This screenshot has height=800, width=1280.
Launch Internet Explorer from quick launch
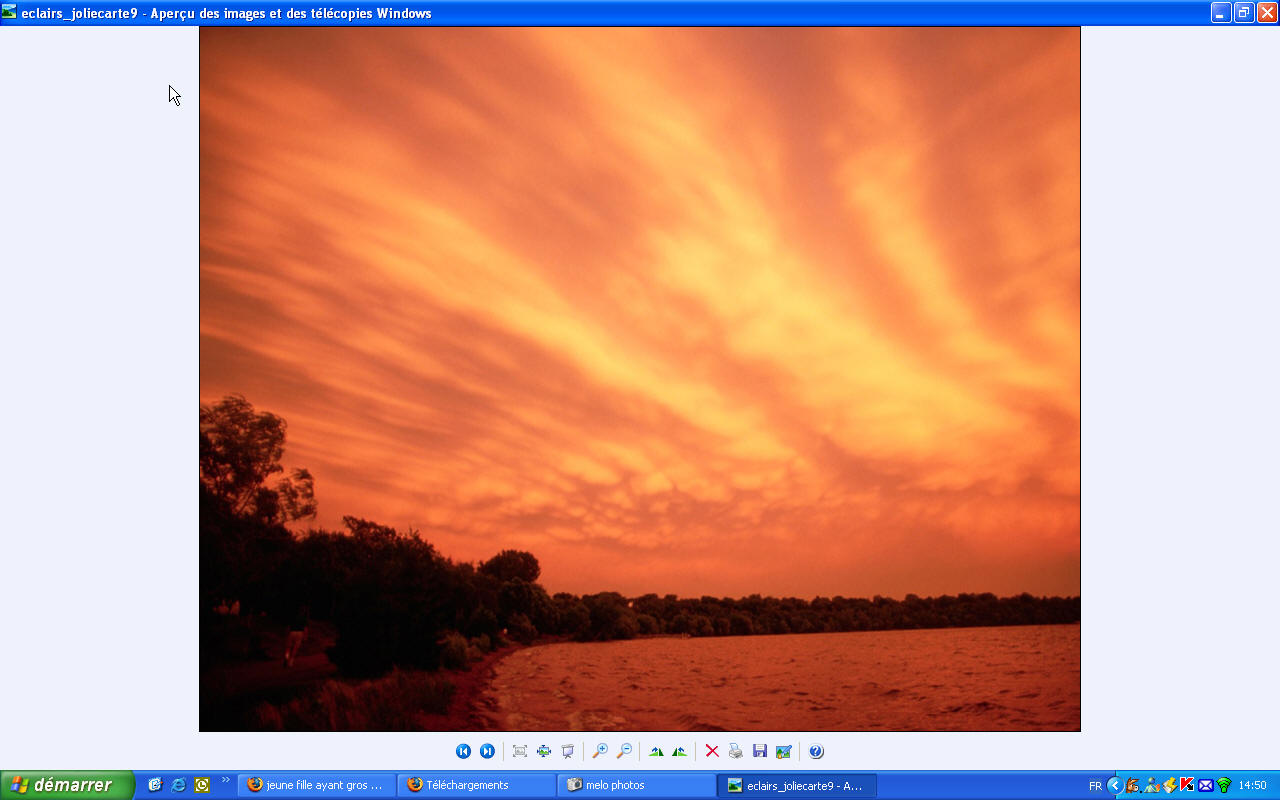point(179,785)
